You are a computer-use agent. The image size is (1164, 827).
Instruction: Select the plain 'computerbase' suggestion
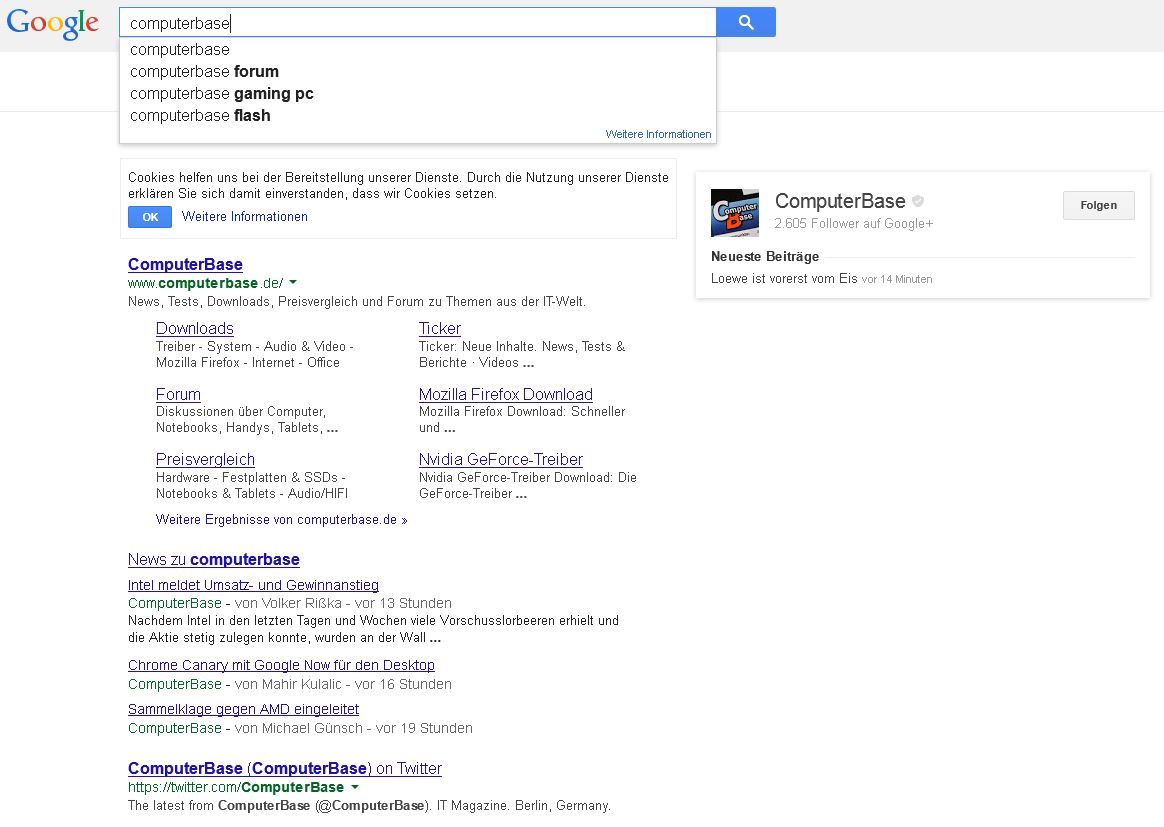click(x=418, y=50)
